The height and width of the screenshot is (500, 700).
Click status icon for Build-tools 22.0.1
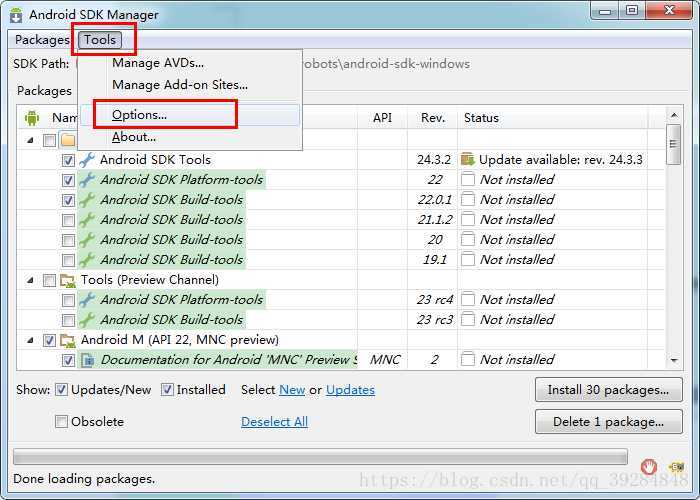[x=467, y=200]
